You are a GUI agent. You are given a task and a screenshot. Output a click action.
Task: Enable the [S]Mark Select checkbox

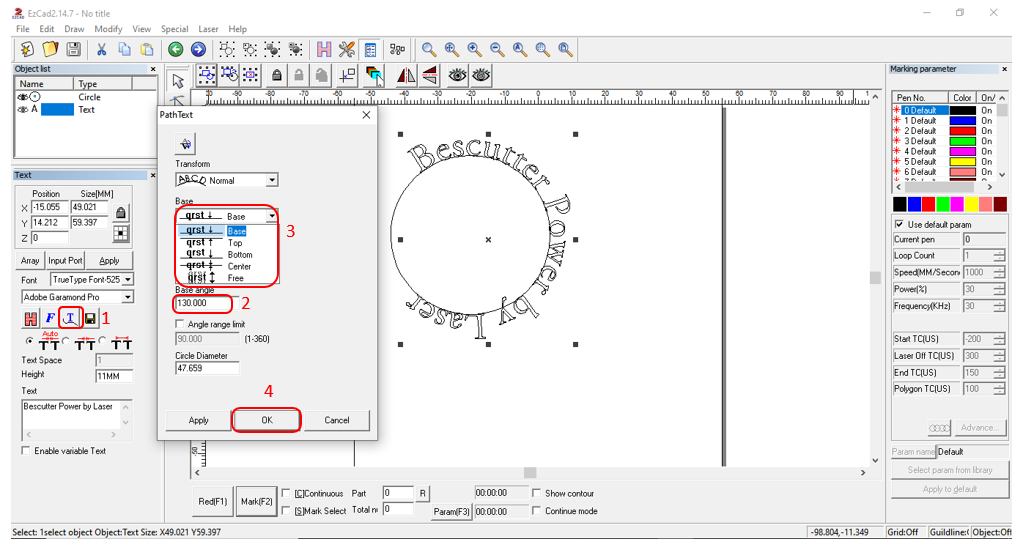286,511
